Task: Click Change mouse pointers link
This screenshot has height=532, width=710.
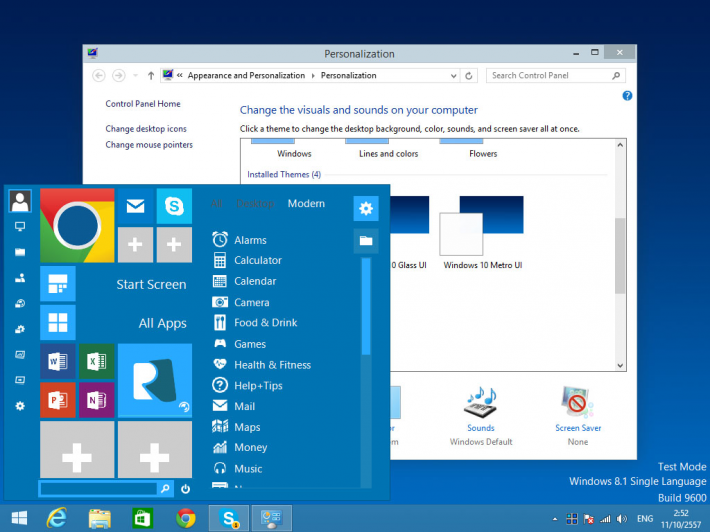Action: tap(149, 144)
